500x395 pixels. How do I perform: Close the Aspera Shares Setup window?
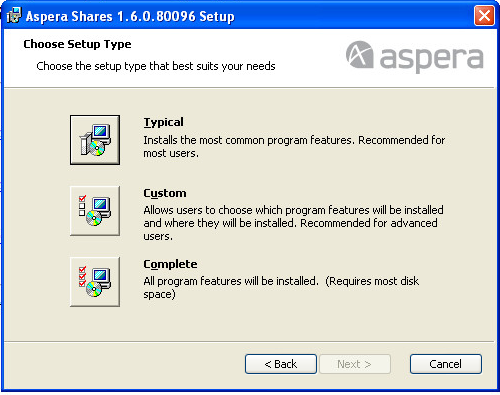484,15
